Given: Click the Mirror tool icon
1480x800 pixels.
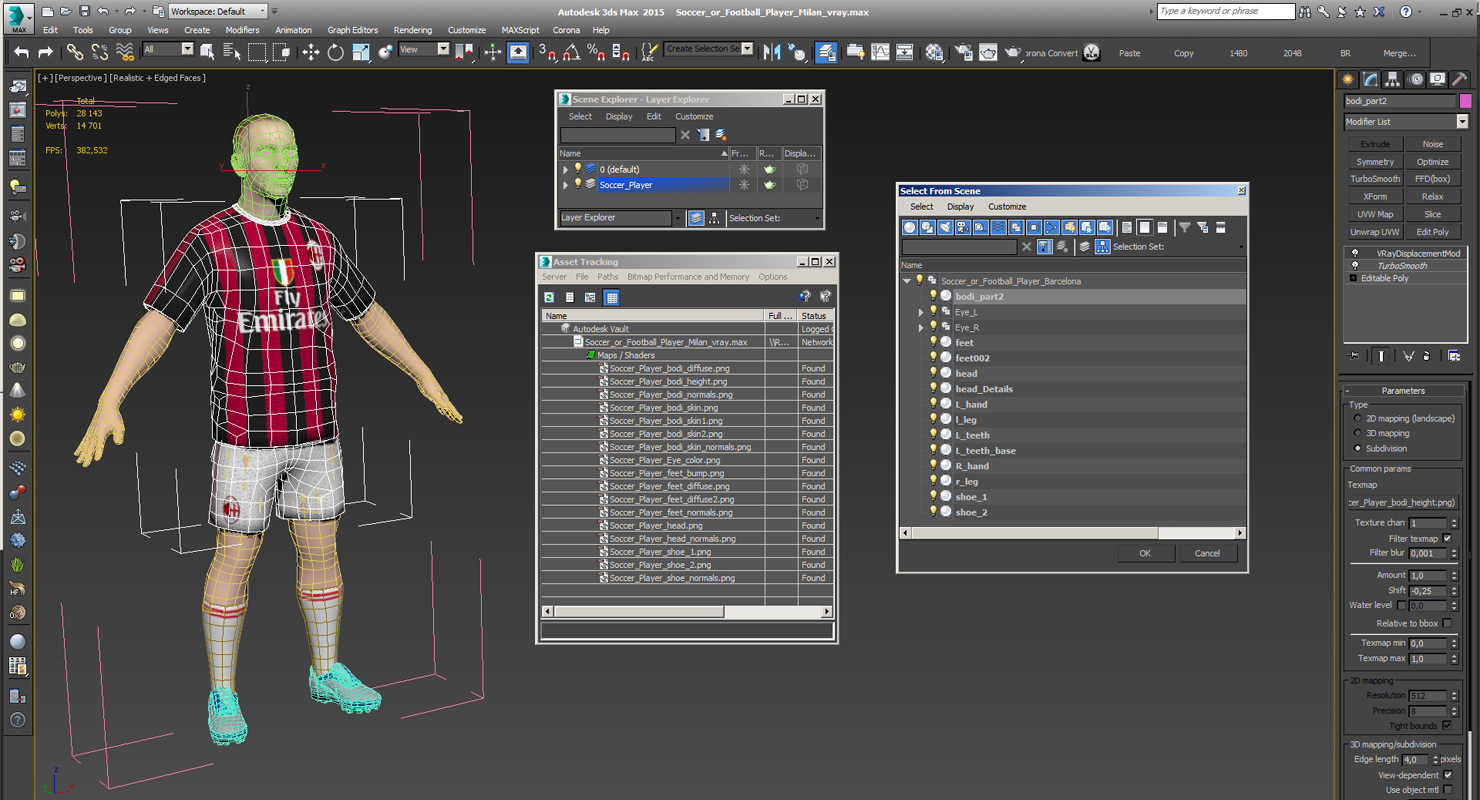Looking at the screenshot, I should [772, 52].
